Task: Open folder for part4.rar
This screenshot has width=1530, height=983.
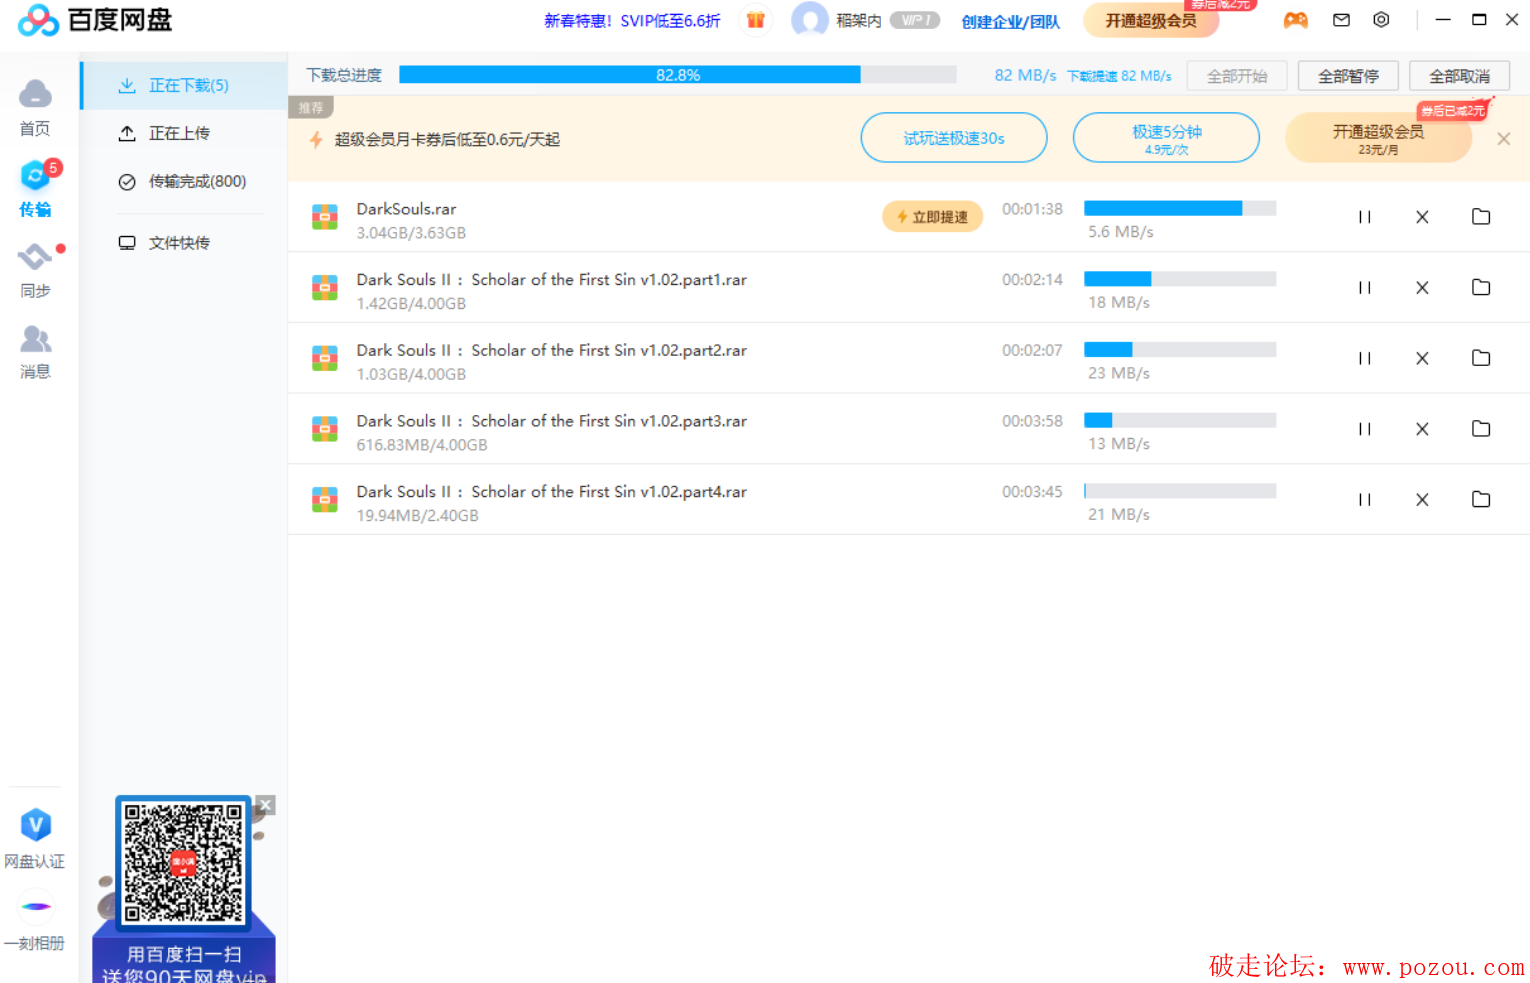Action: click(1481, 500)
